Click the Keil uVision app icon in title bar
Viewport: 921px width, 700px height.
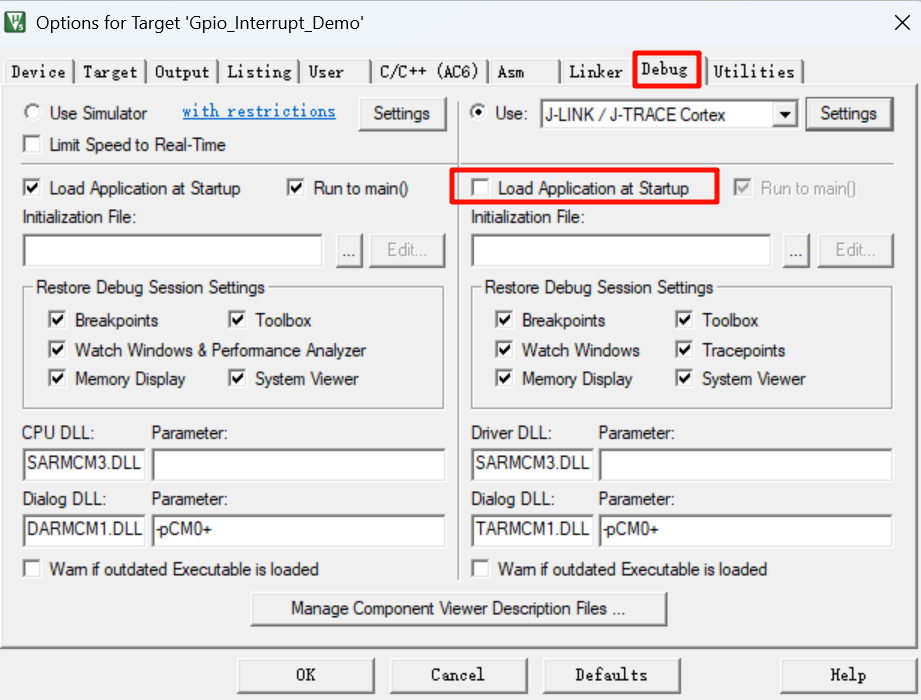15,22
